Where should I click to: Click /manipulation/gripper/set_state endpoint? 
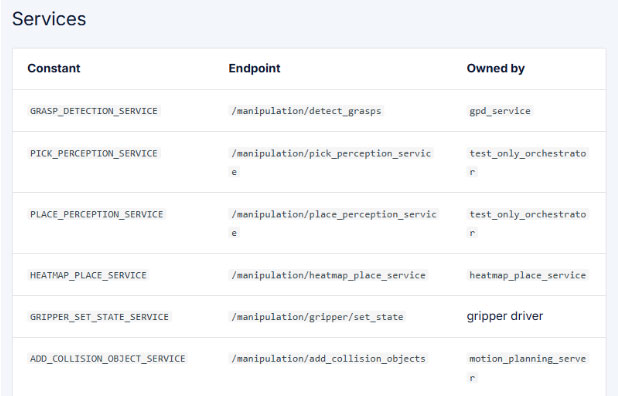coord(317,317)
